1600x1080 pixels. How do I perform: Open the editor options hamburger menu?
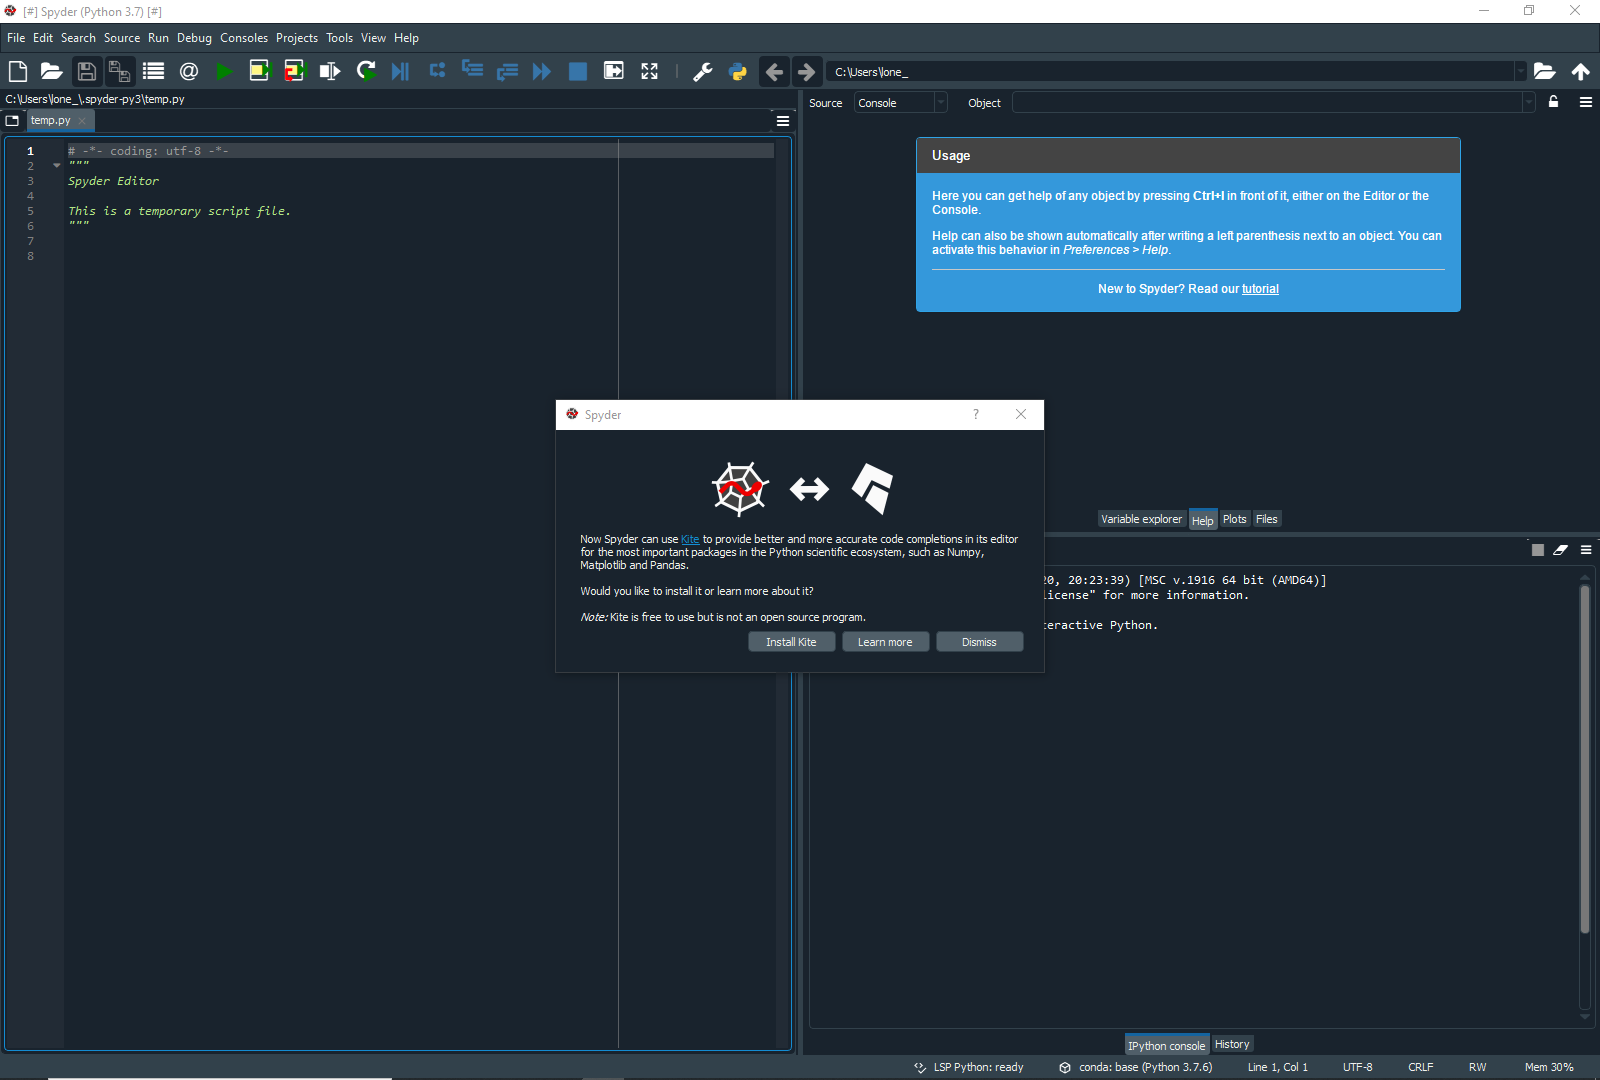point(782,120)
